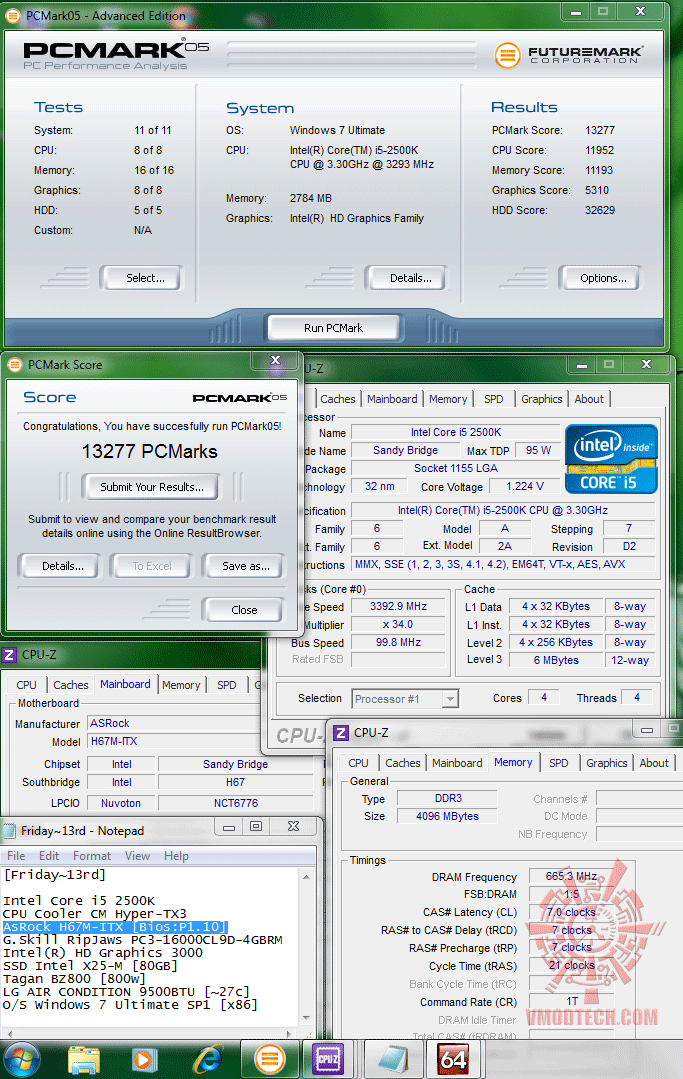
Task: Click the Socket 1155 LGA package field
Action: coord(455,468)
